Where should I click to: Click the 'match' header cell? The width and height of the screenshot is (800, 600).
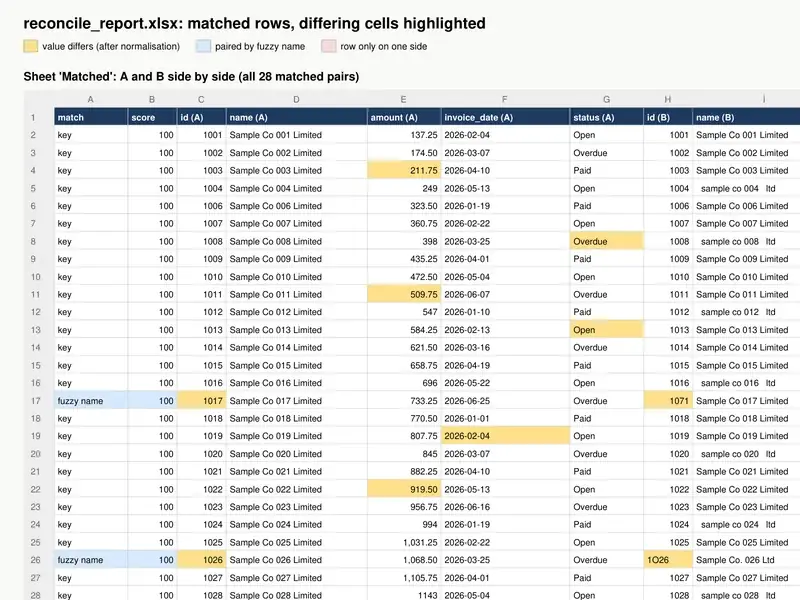click(91, 117)
